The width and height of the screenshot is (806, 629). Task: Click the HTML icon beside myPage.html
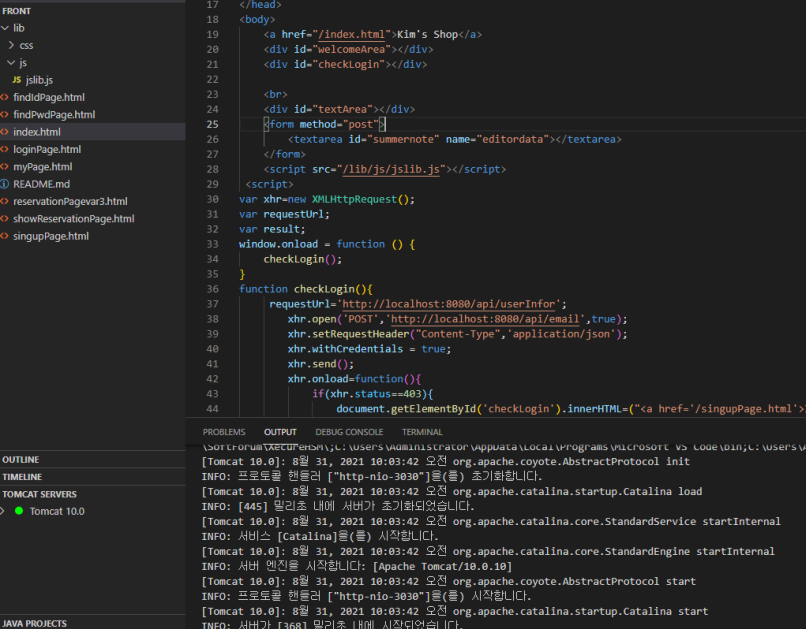(5, 167)
